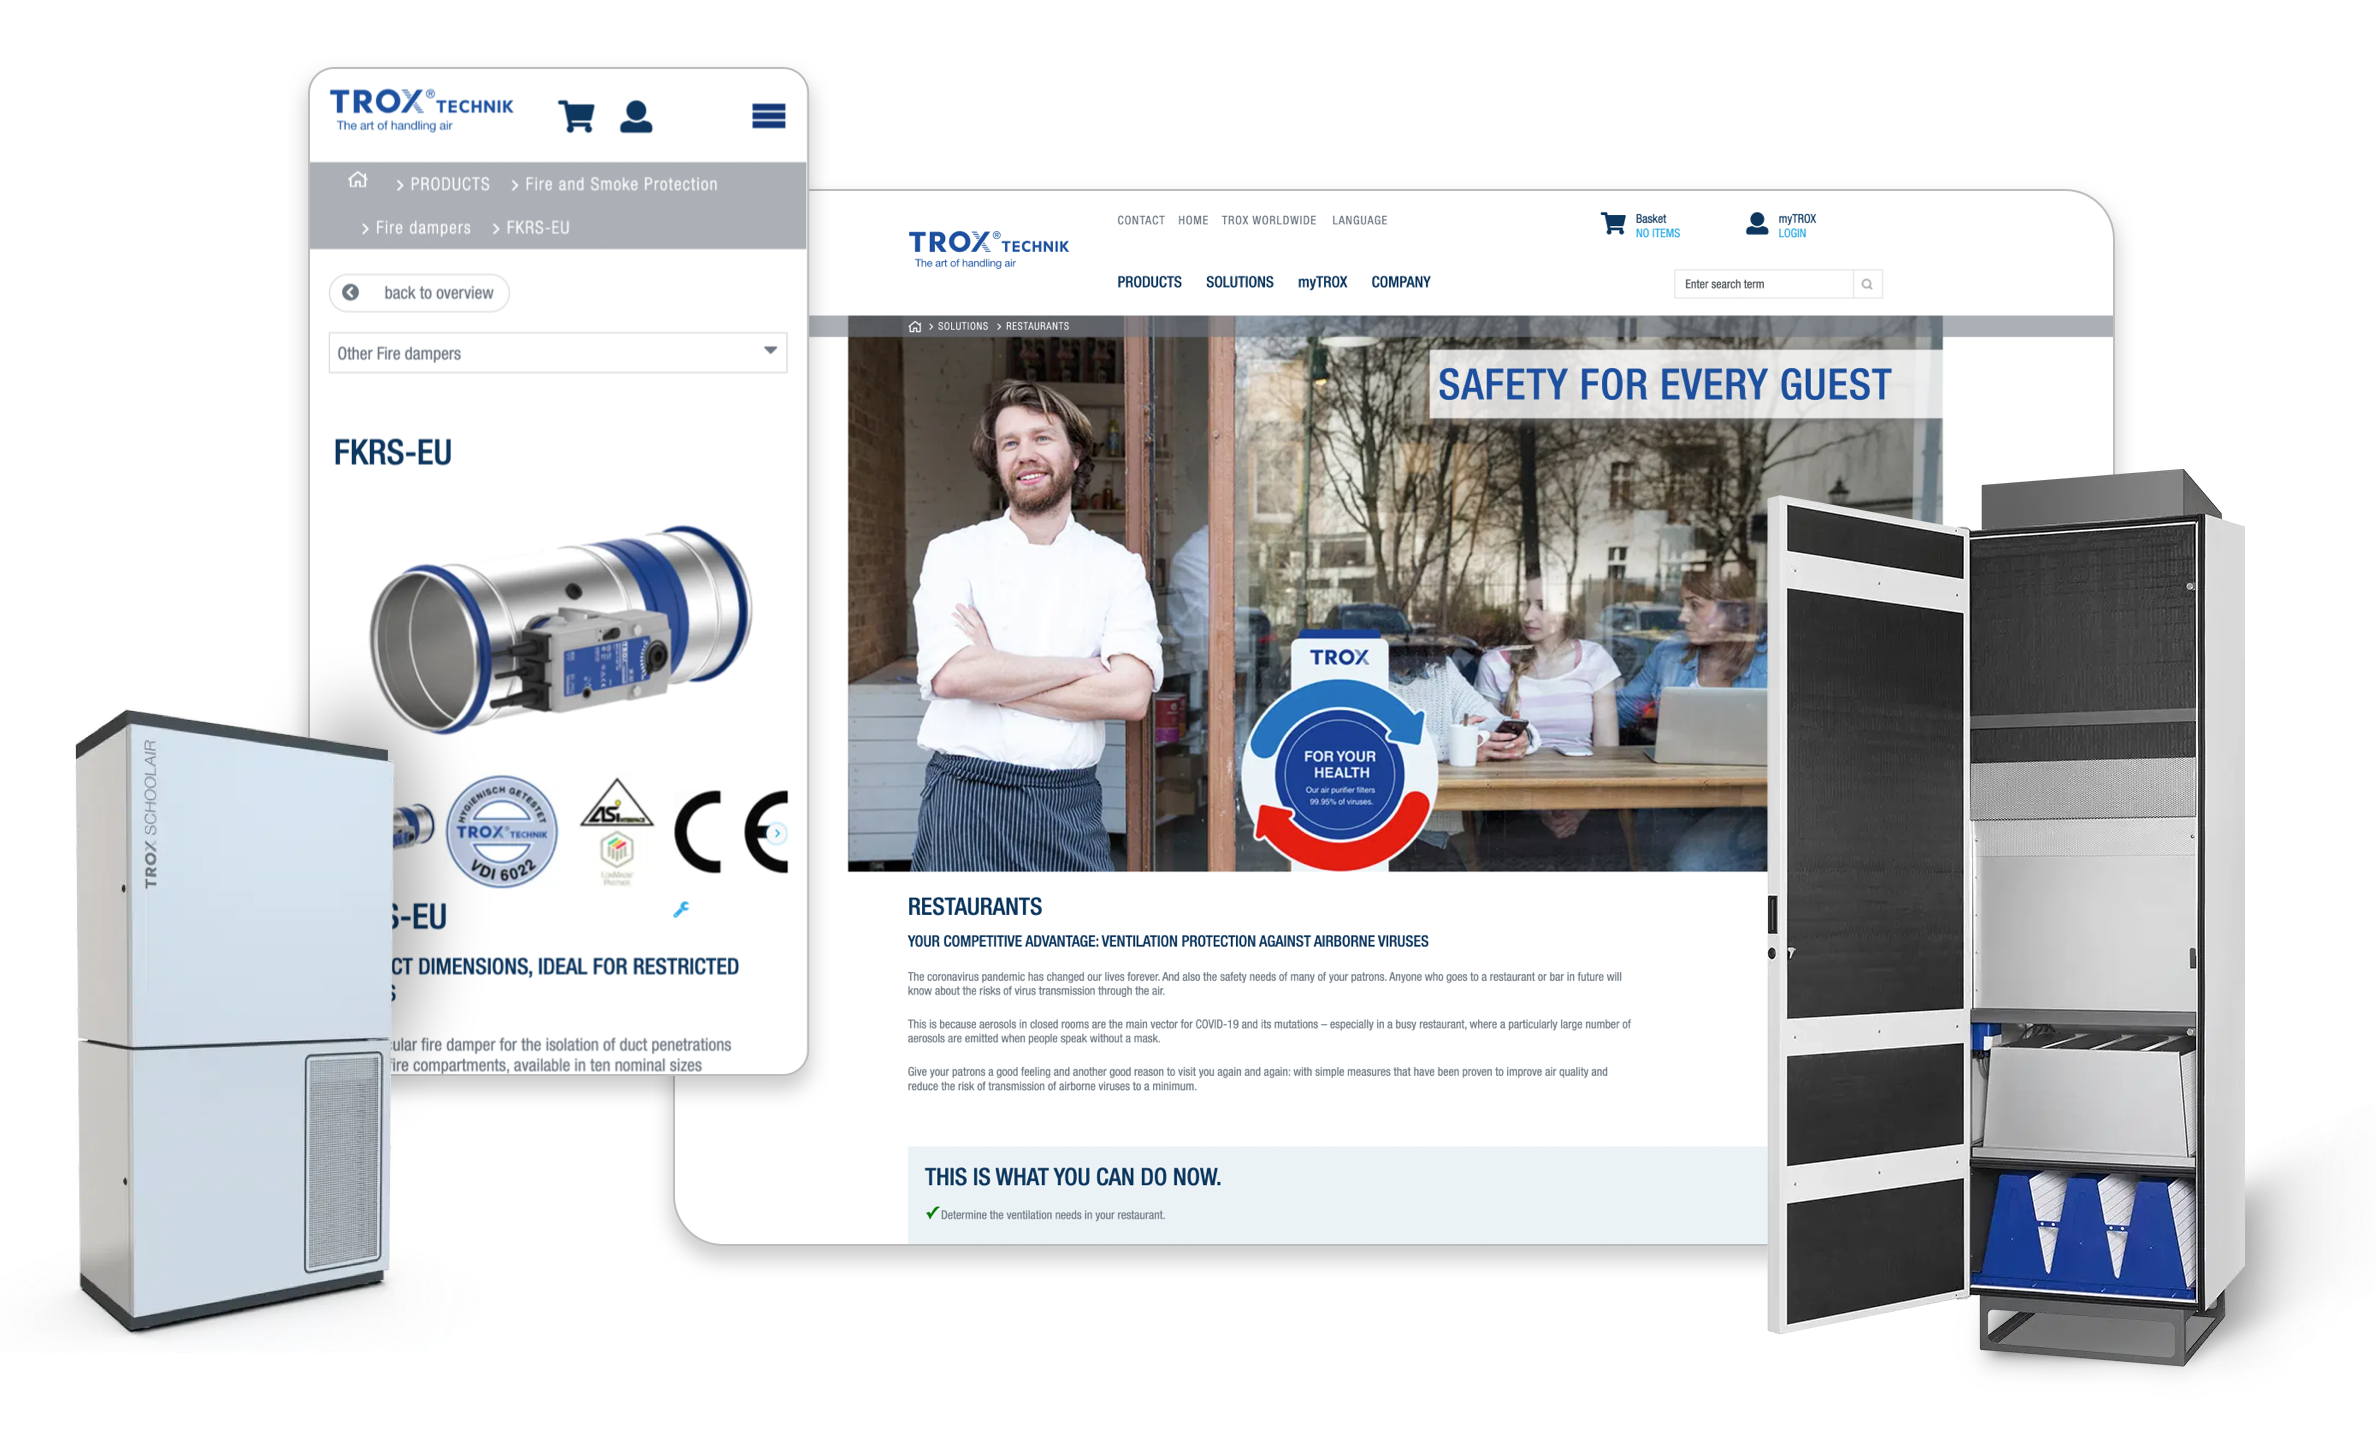Open the FKRS-EU fire damper product image

[560, 630]
